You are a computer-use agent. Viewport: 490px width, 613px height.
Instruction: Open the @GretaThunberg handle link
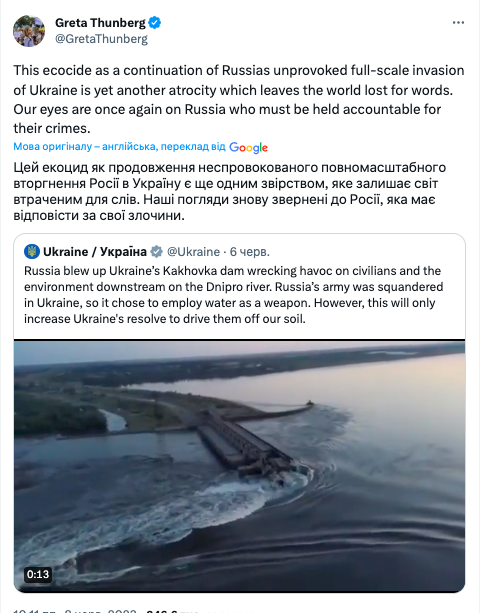pyautogui.click(x=101, y=39)
